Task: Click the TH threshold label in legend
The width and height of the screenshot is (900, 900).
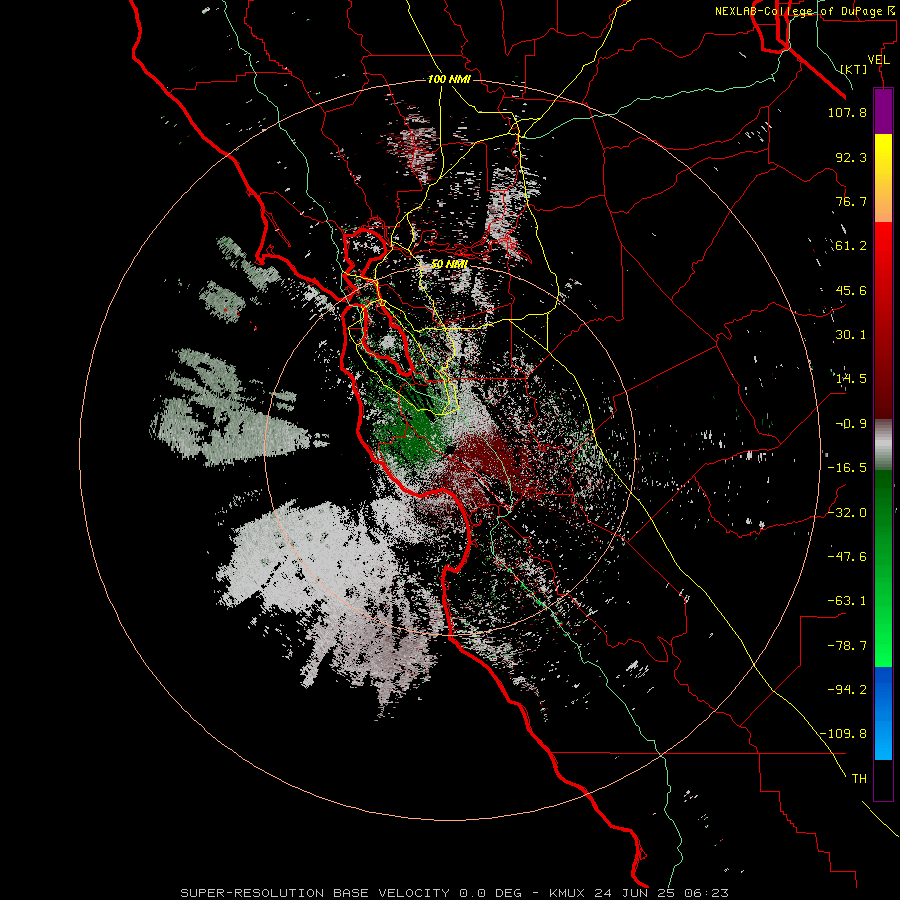Action: tap(859, 779)
